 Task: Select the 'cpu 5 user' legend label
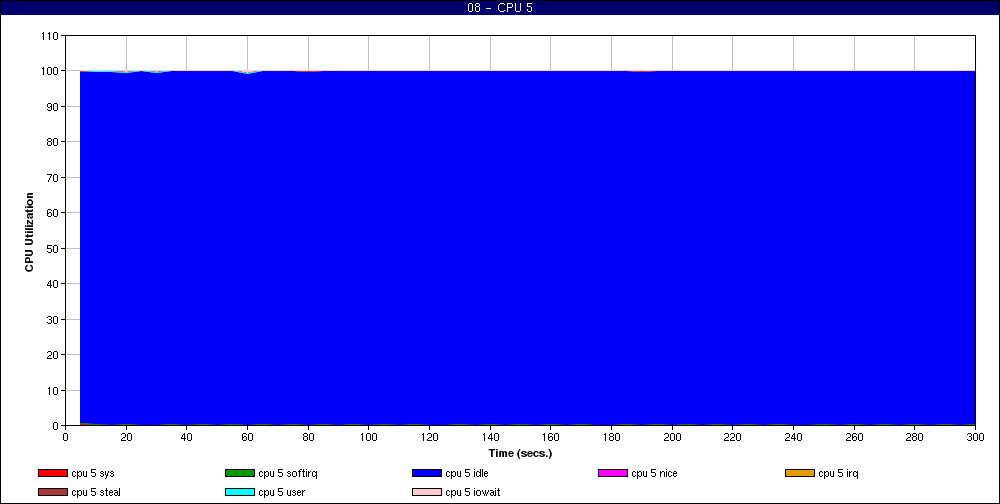282,493
